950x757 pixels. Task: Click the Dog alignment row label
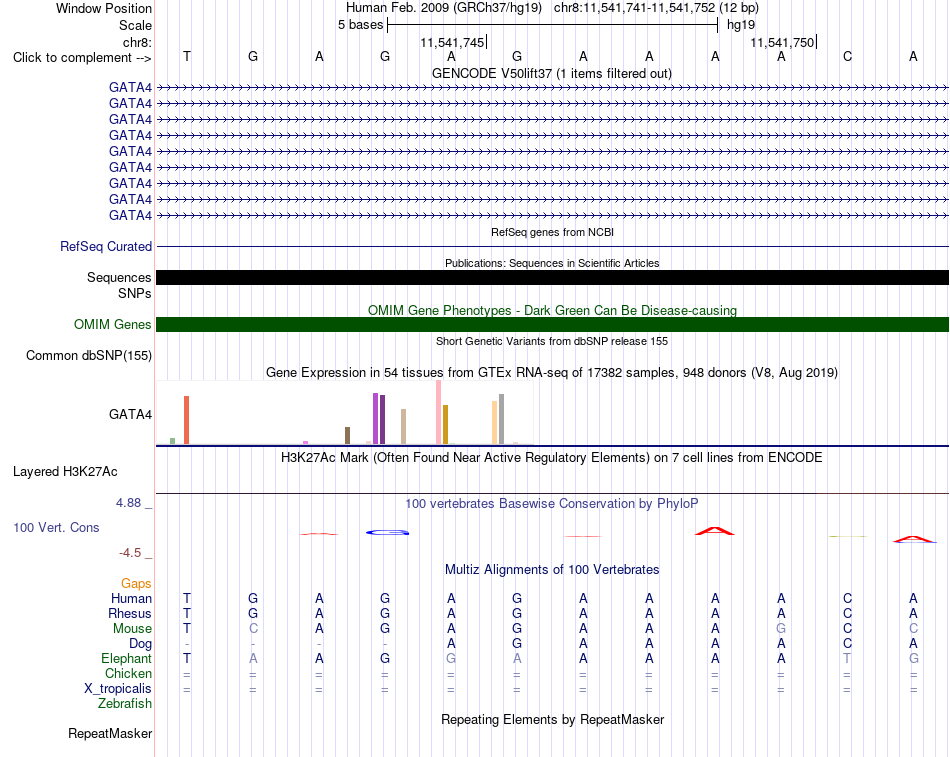[141, 644]
